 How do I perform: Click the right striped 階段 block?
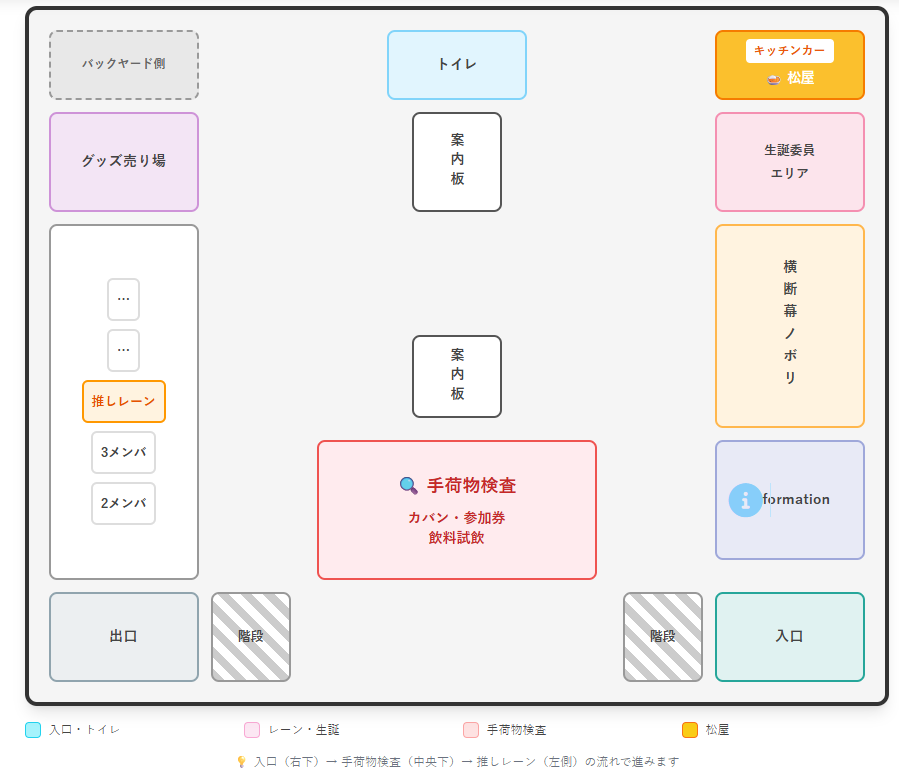pyautogui.click(x=663, y=637)
